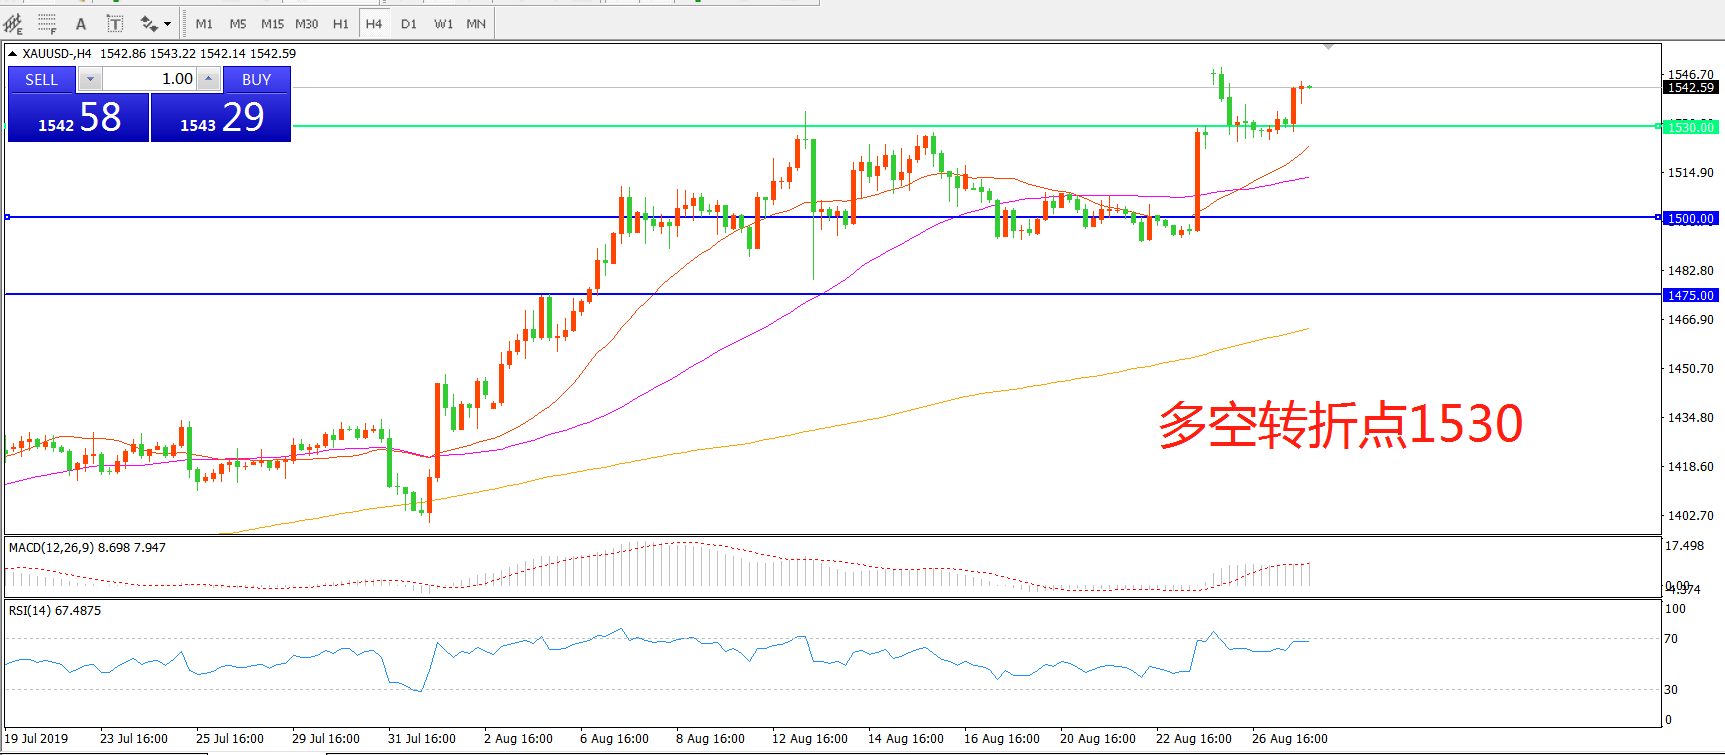Switch to M1 timeframe
This screenshot has height=755, width=1725.
coord(204,23)
